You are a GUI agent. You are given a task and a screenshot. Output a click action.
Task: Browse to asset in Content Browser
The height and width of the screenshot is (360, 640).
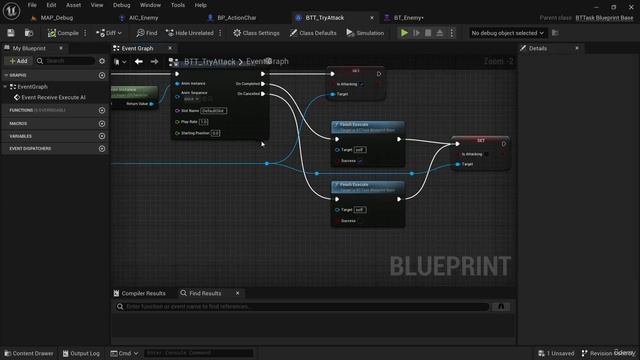tap(29, 33)
